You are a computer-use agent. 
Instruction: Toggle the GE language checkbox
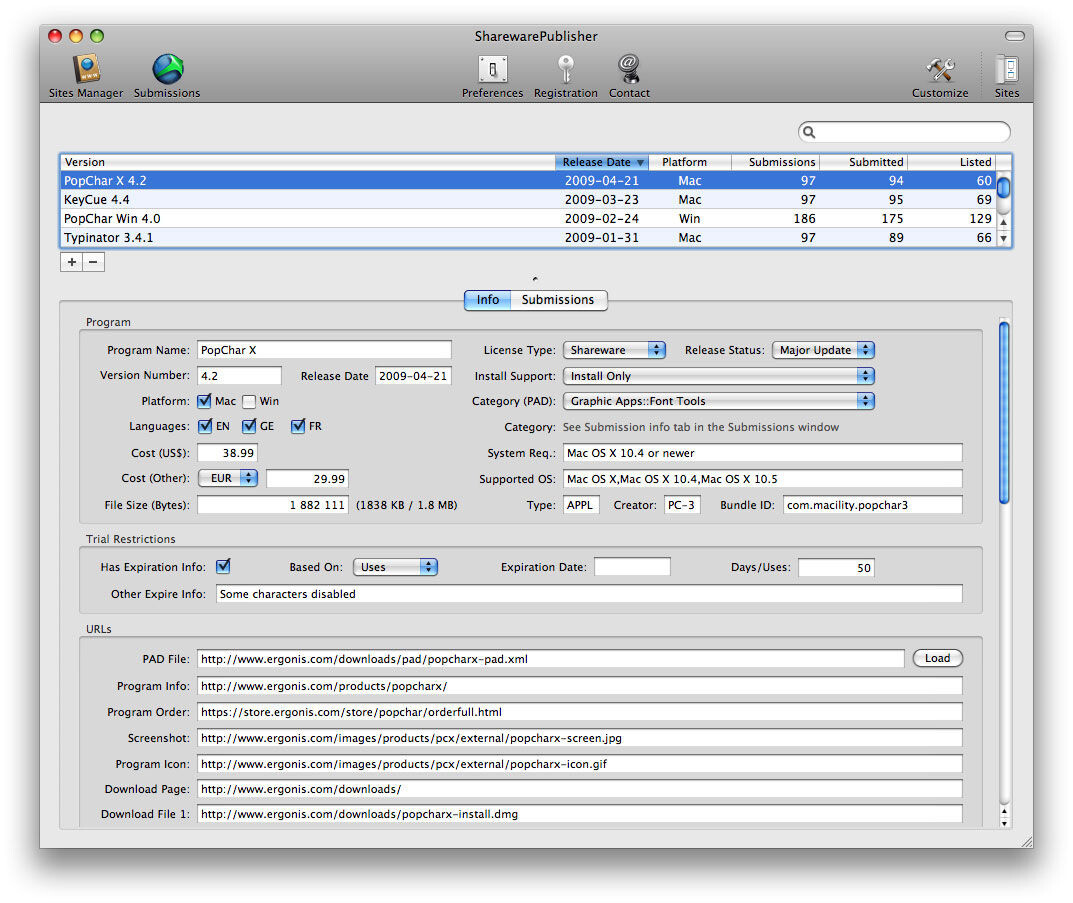tap(249, 426)
